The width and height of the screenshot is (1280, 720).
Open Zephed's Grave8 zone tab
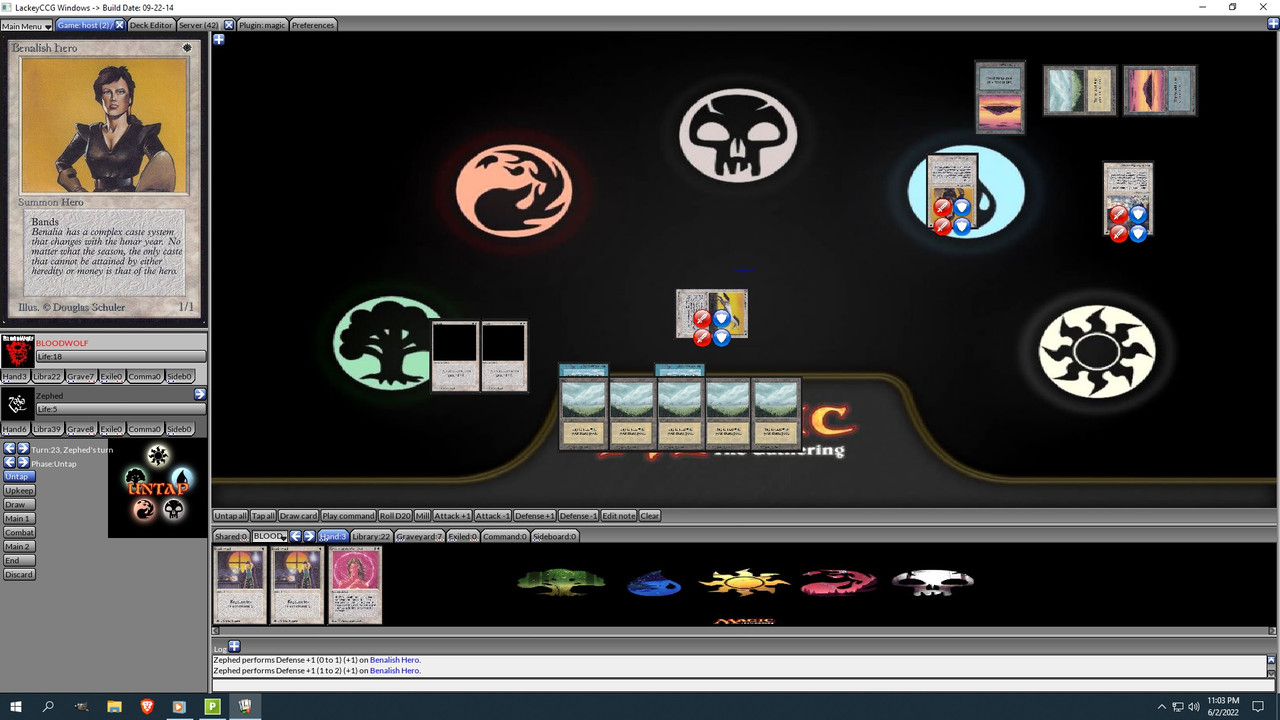pos(81,429)
